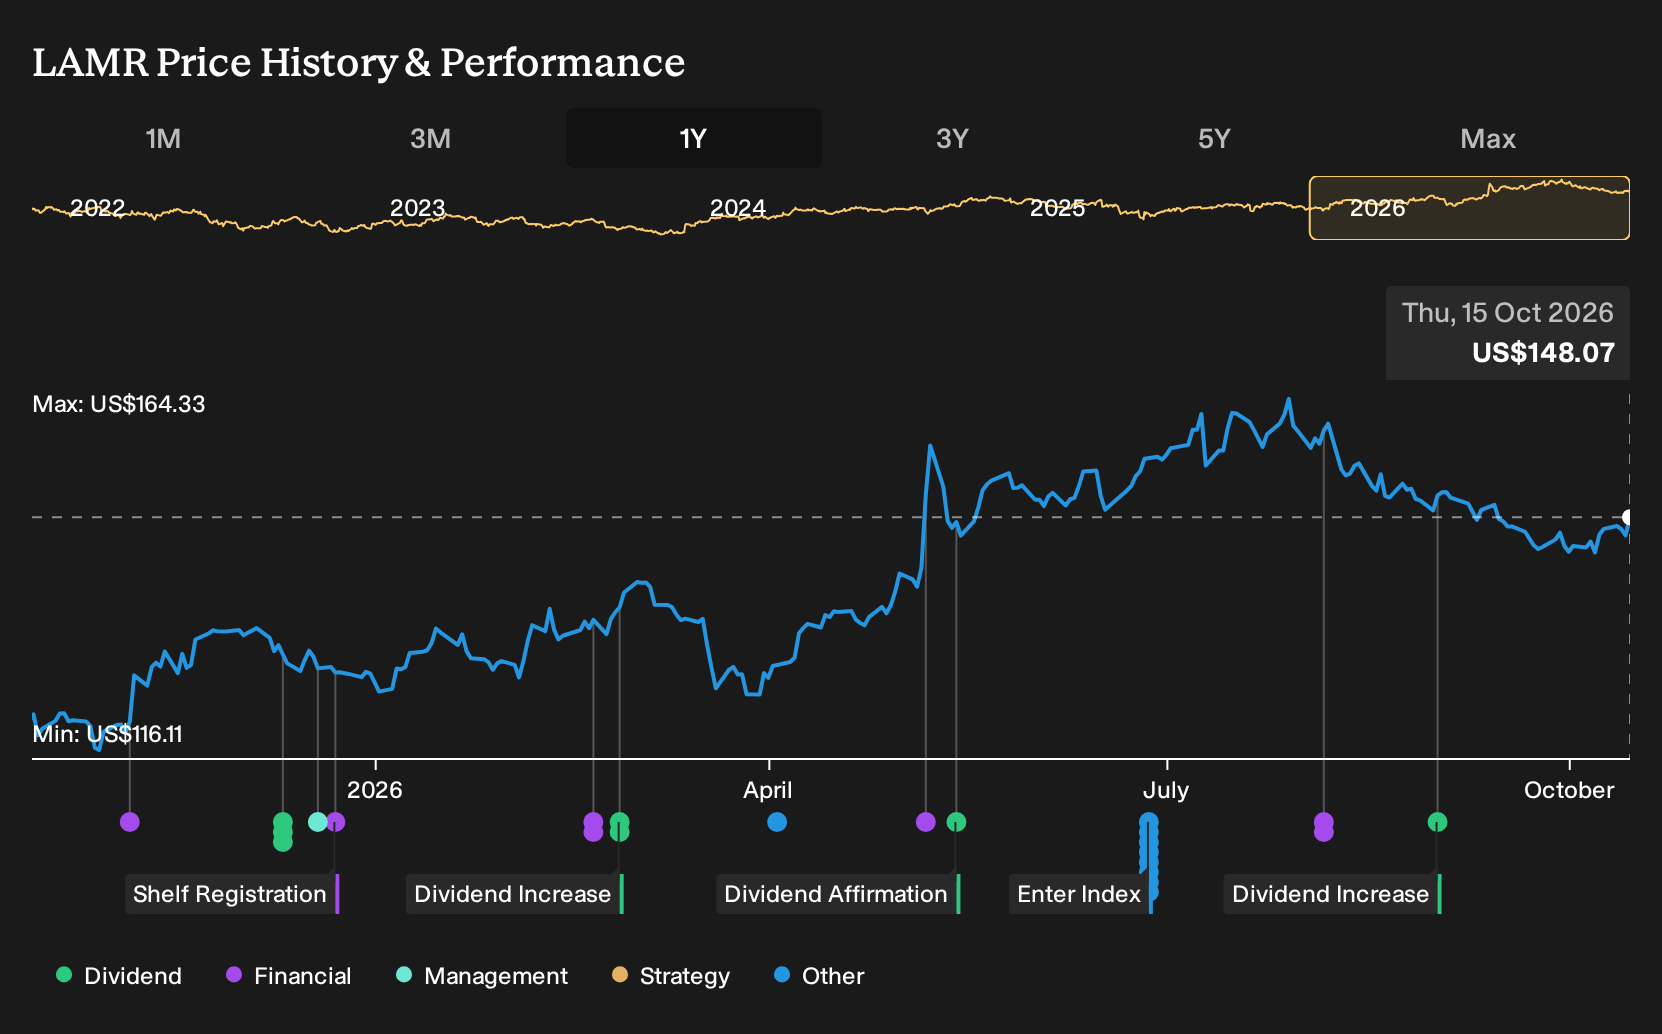
Task: Toggle the Dividend legend filter
Action: tap(119, 976)
